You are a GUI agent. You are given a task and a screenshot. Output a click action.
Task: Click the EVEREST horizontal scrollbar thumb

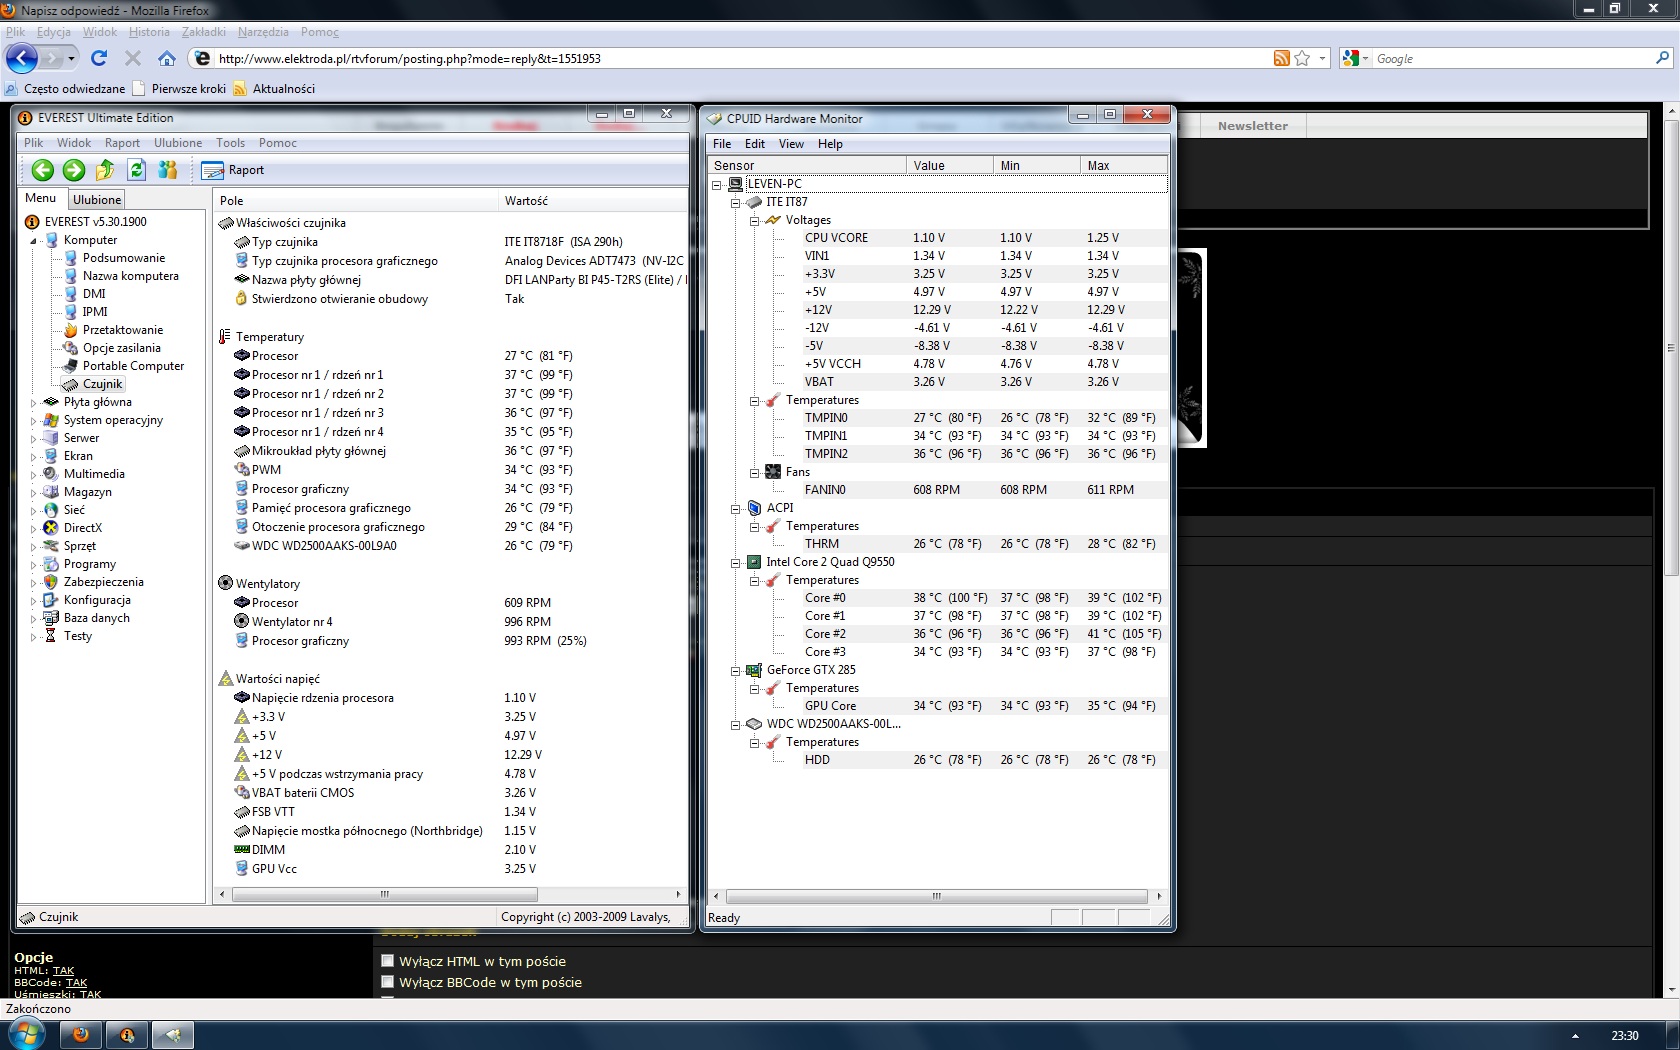pos(385,895)
